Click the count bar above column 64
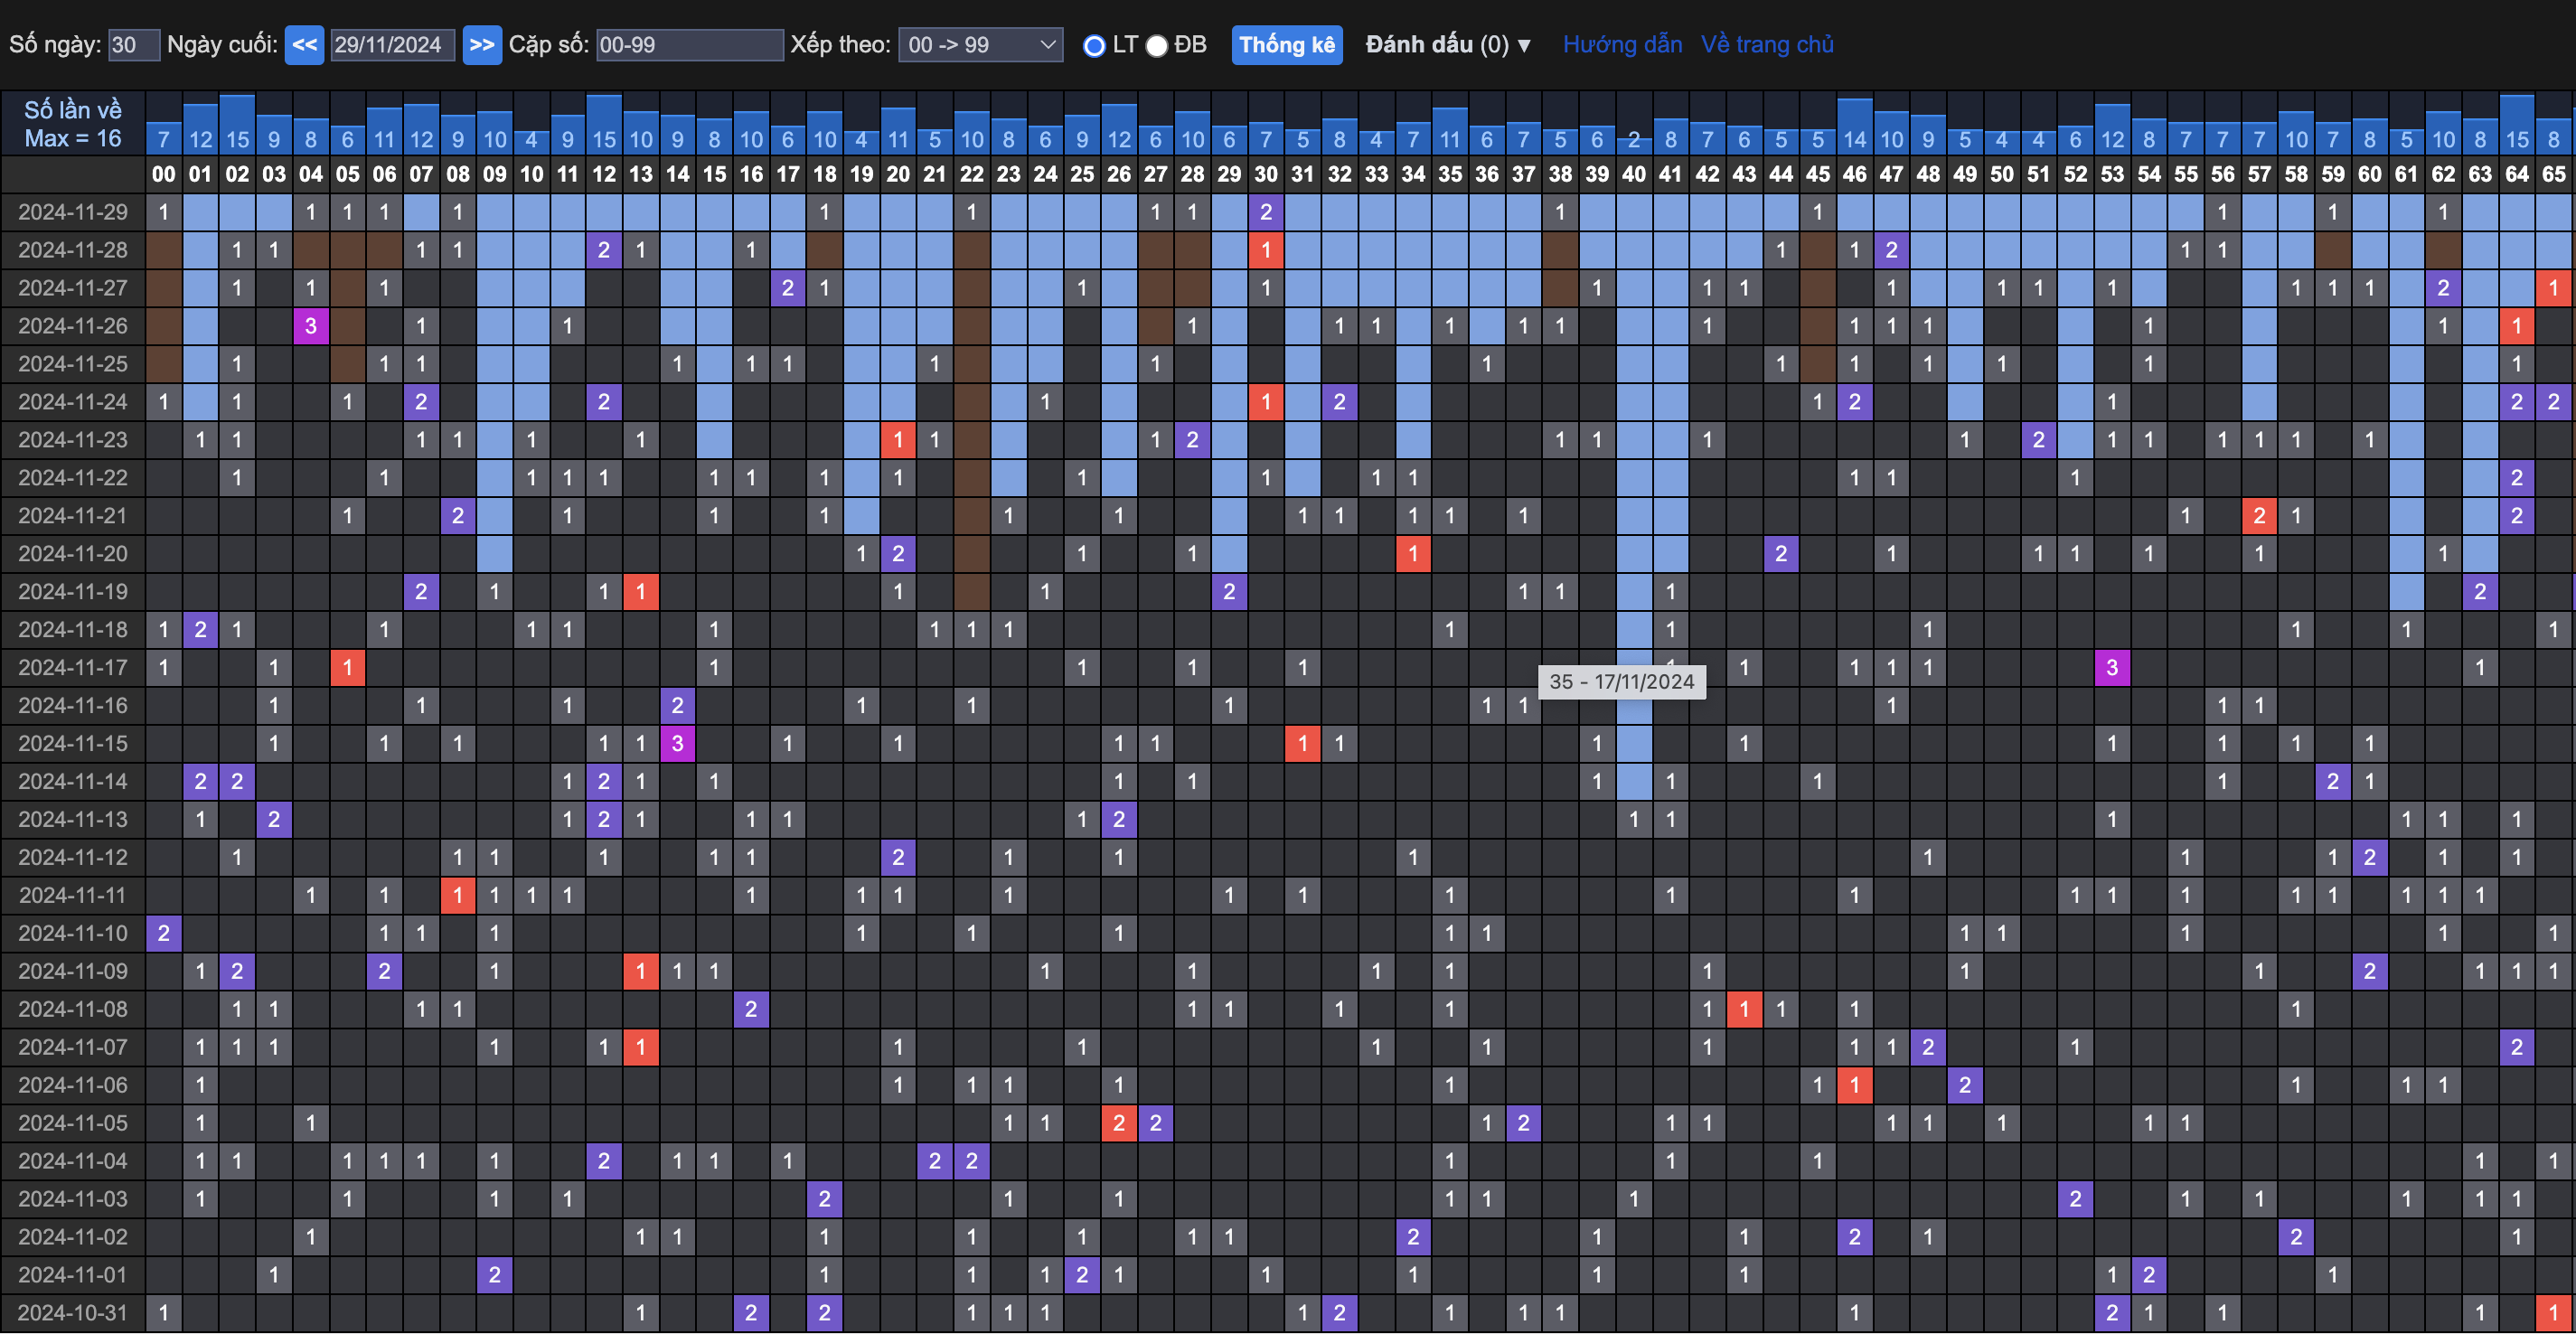This screenshot has width=2576, height=1334. point(2517,125)
